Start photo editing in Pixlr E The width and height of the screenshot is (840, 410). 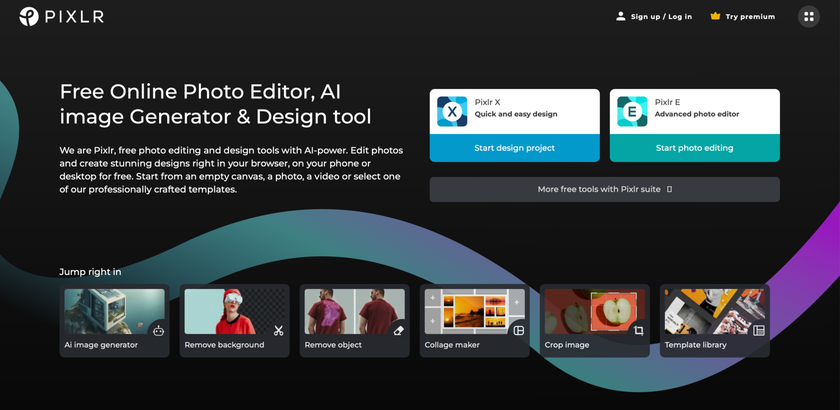pos(694,148)
